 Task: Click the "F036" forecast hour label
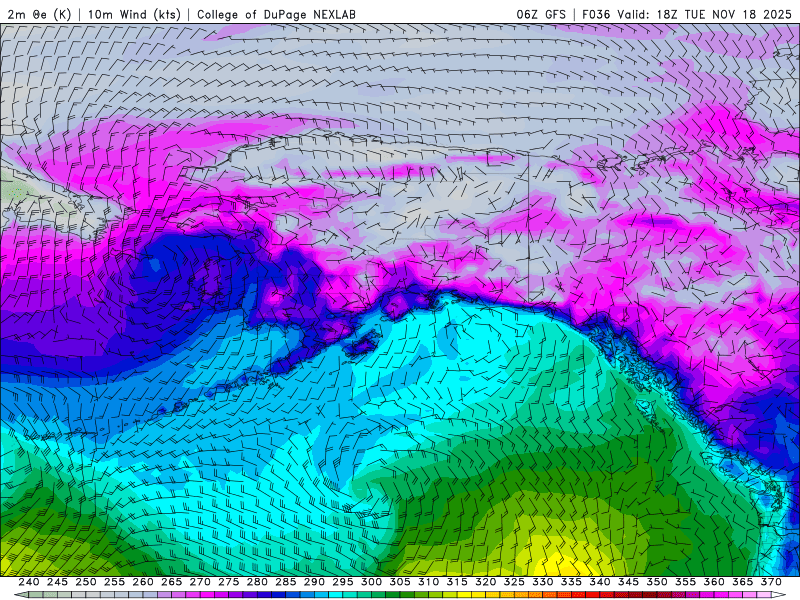coord(596,14)
